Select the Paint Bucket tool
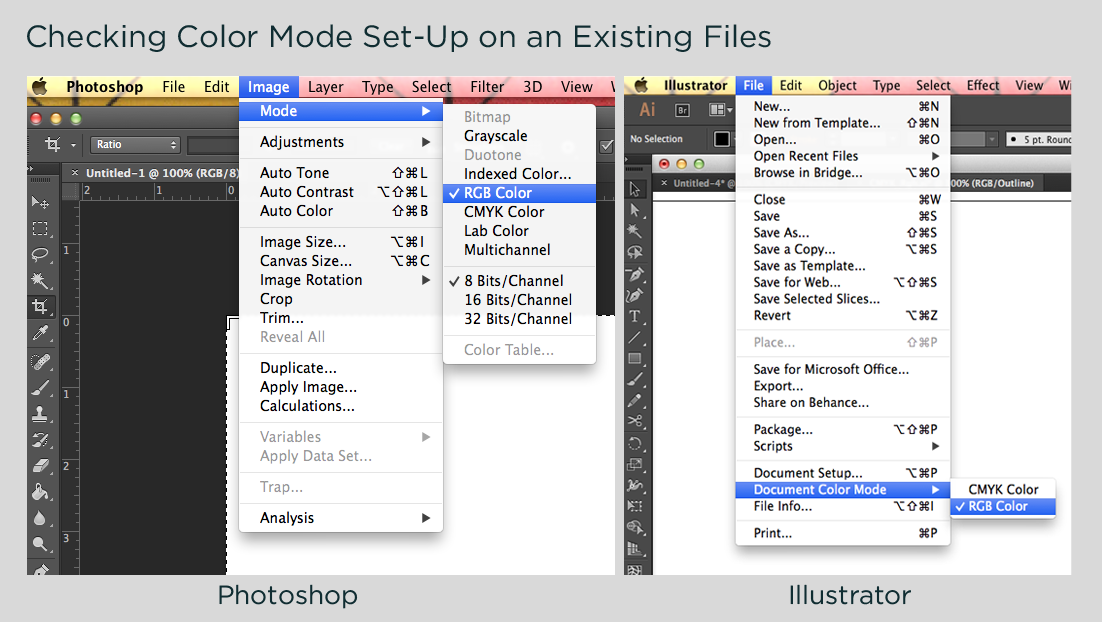Image resolution: width=1102 pixels, height=622 pixels. click(x=40, y=492)
